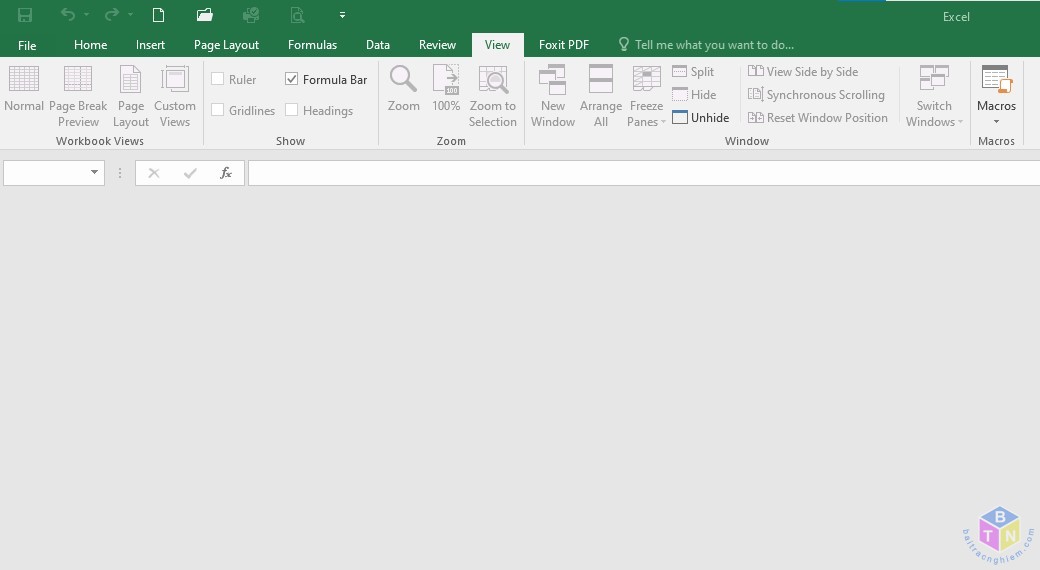
Task: Click the Undo arrow icon
Action: [x=68, y=14]
